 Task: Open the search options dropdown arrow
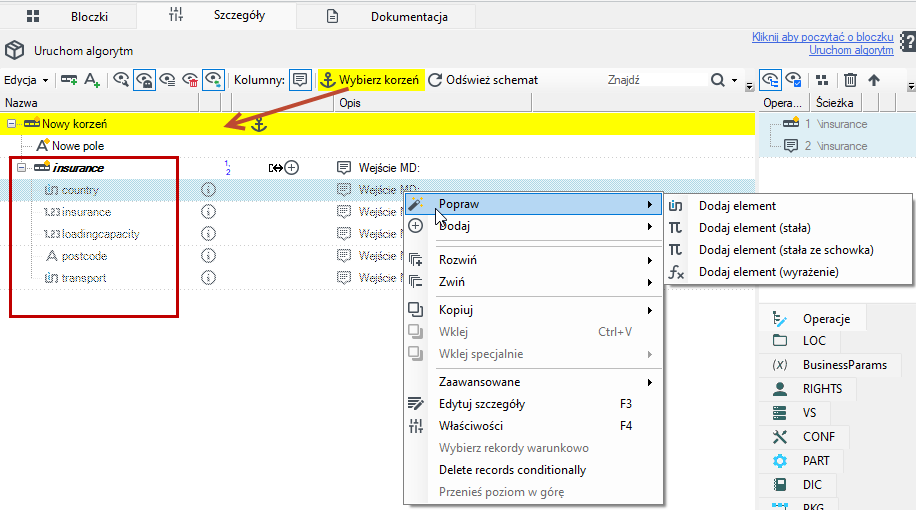tap(734, 81)
